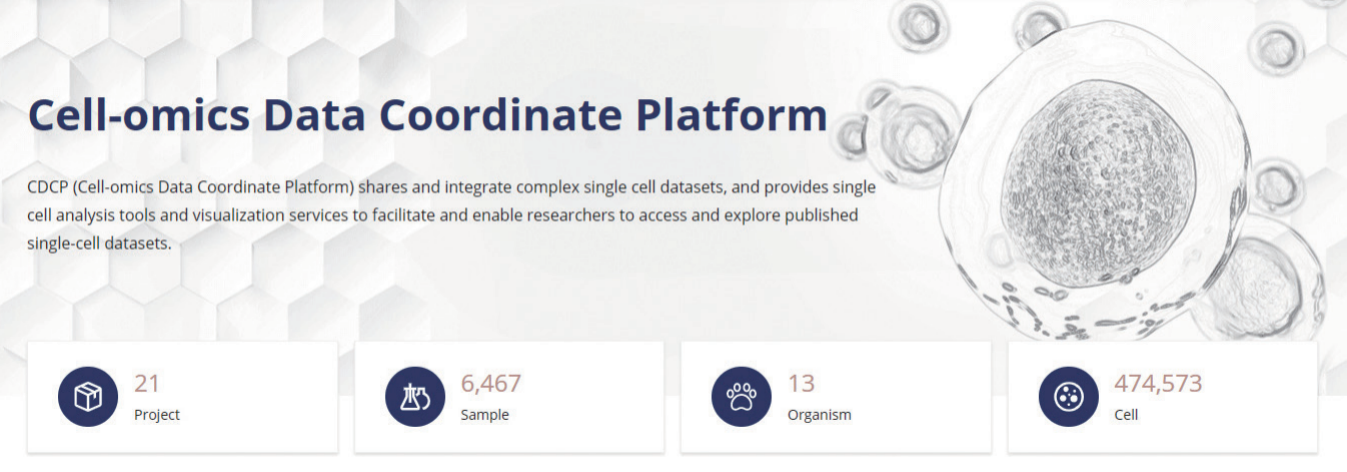Image resolution: width=1347 pixels, height=472 pixels.
Task: Select the 13 organism count number
Action: (x=801, y=383)
